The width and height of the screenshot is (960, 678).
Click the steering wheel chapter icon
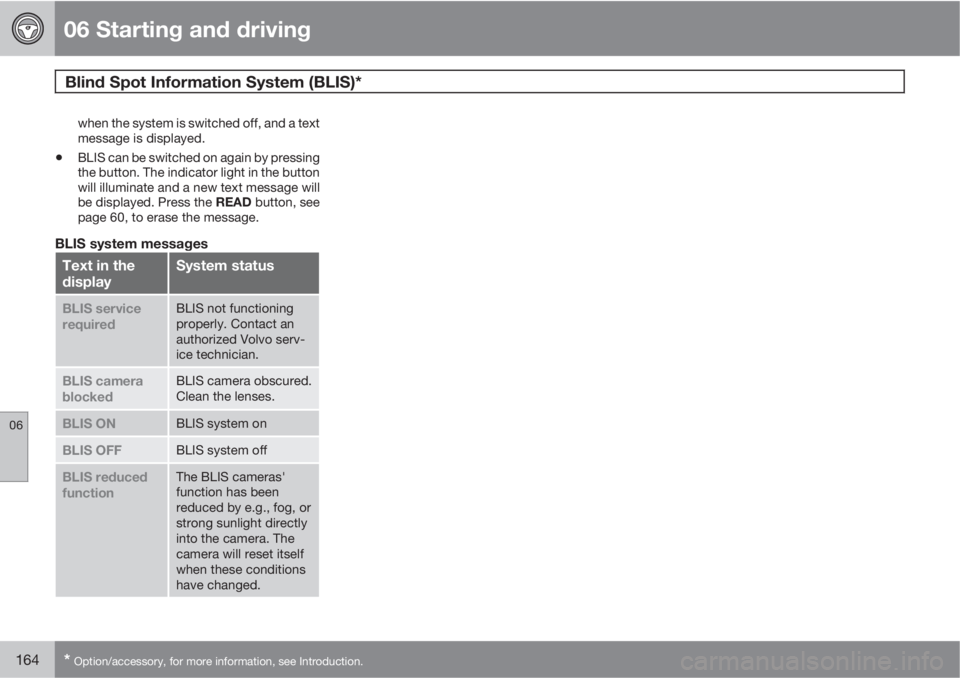28,28
